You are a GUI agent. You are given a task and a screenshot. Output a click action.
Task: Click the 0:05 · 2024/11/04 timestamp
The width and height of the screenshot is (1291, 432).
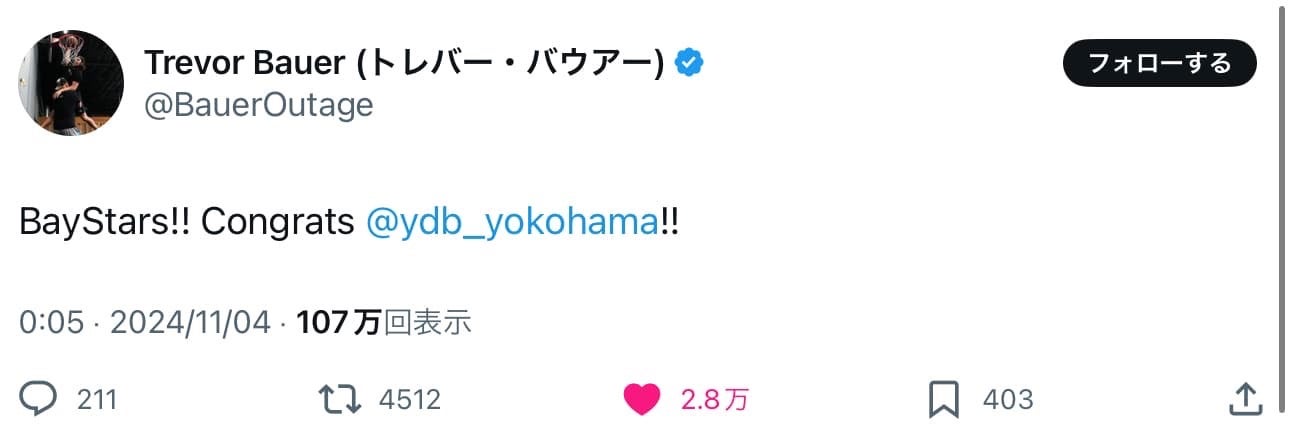coord(145,322)
